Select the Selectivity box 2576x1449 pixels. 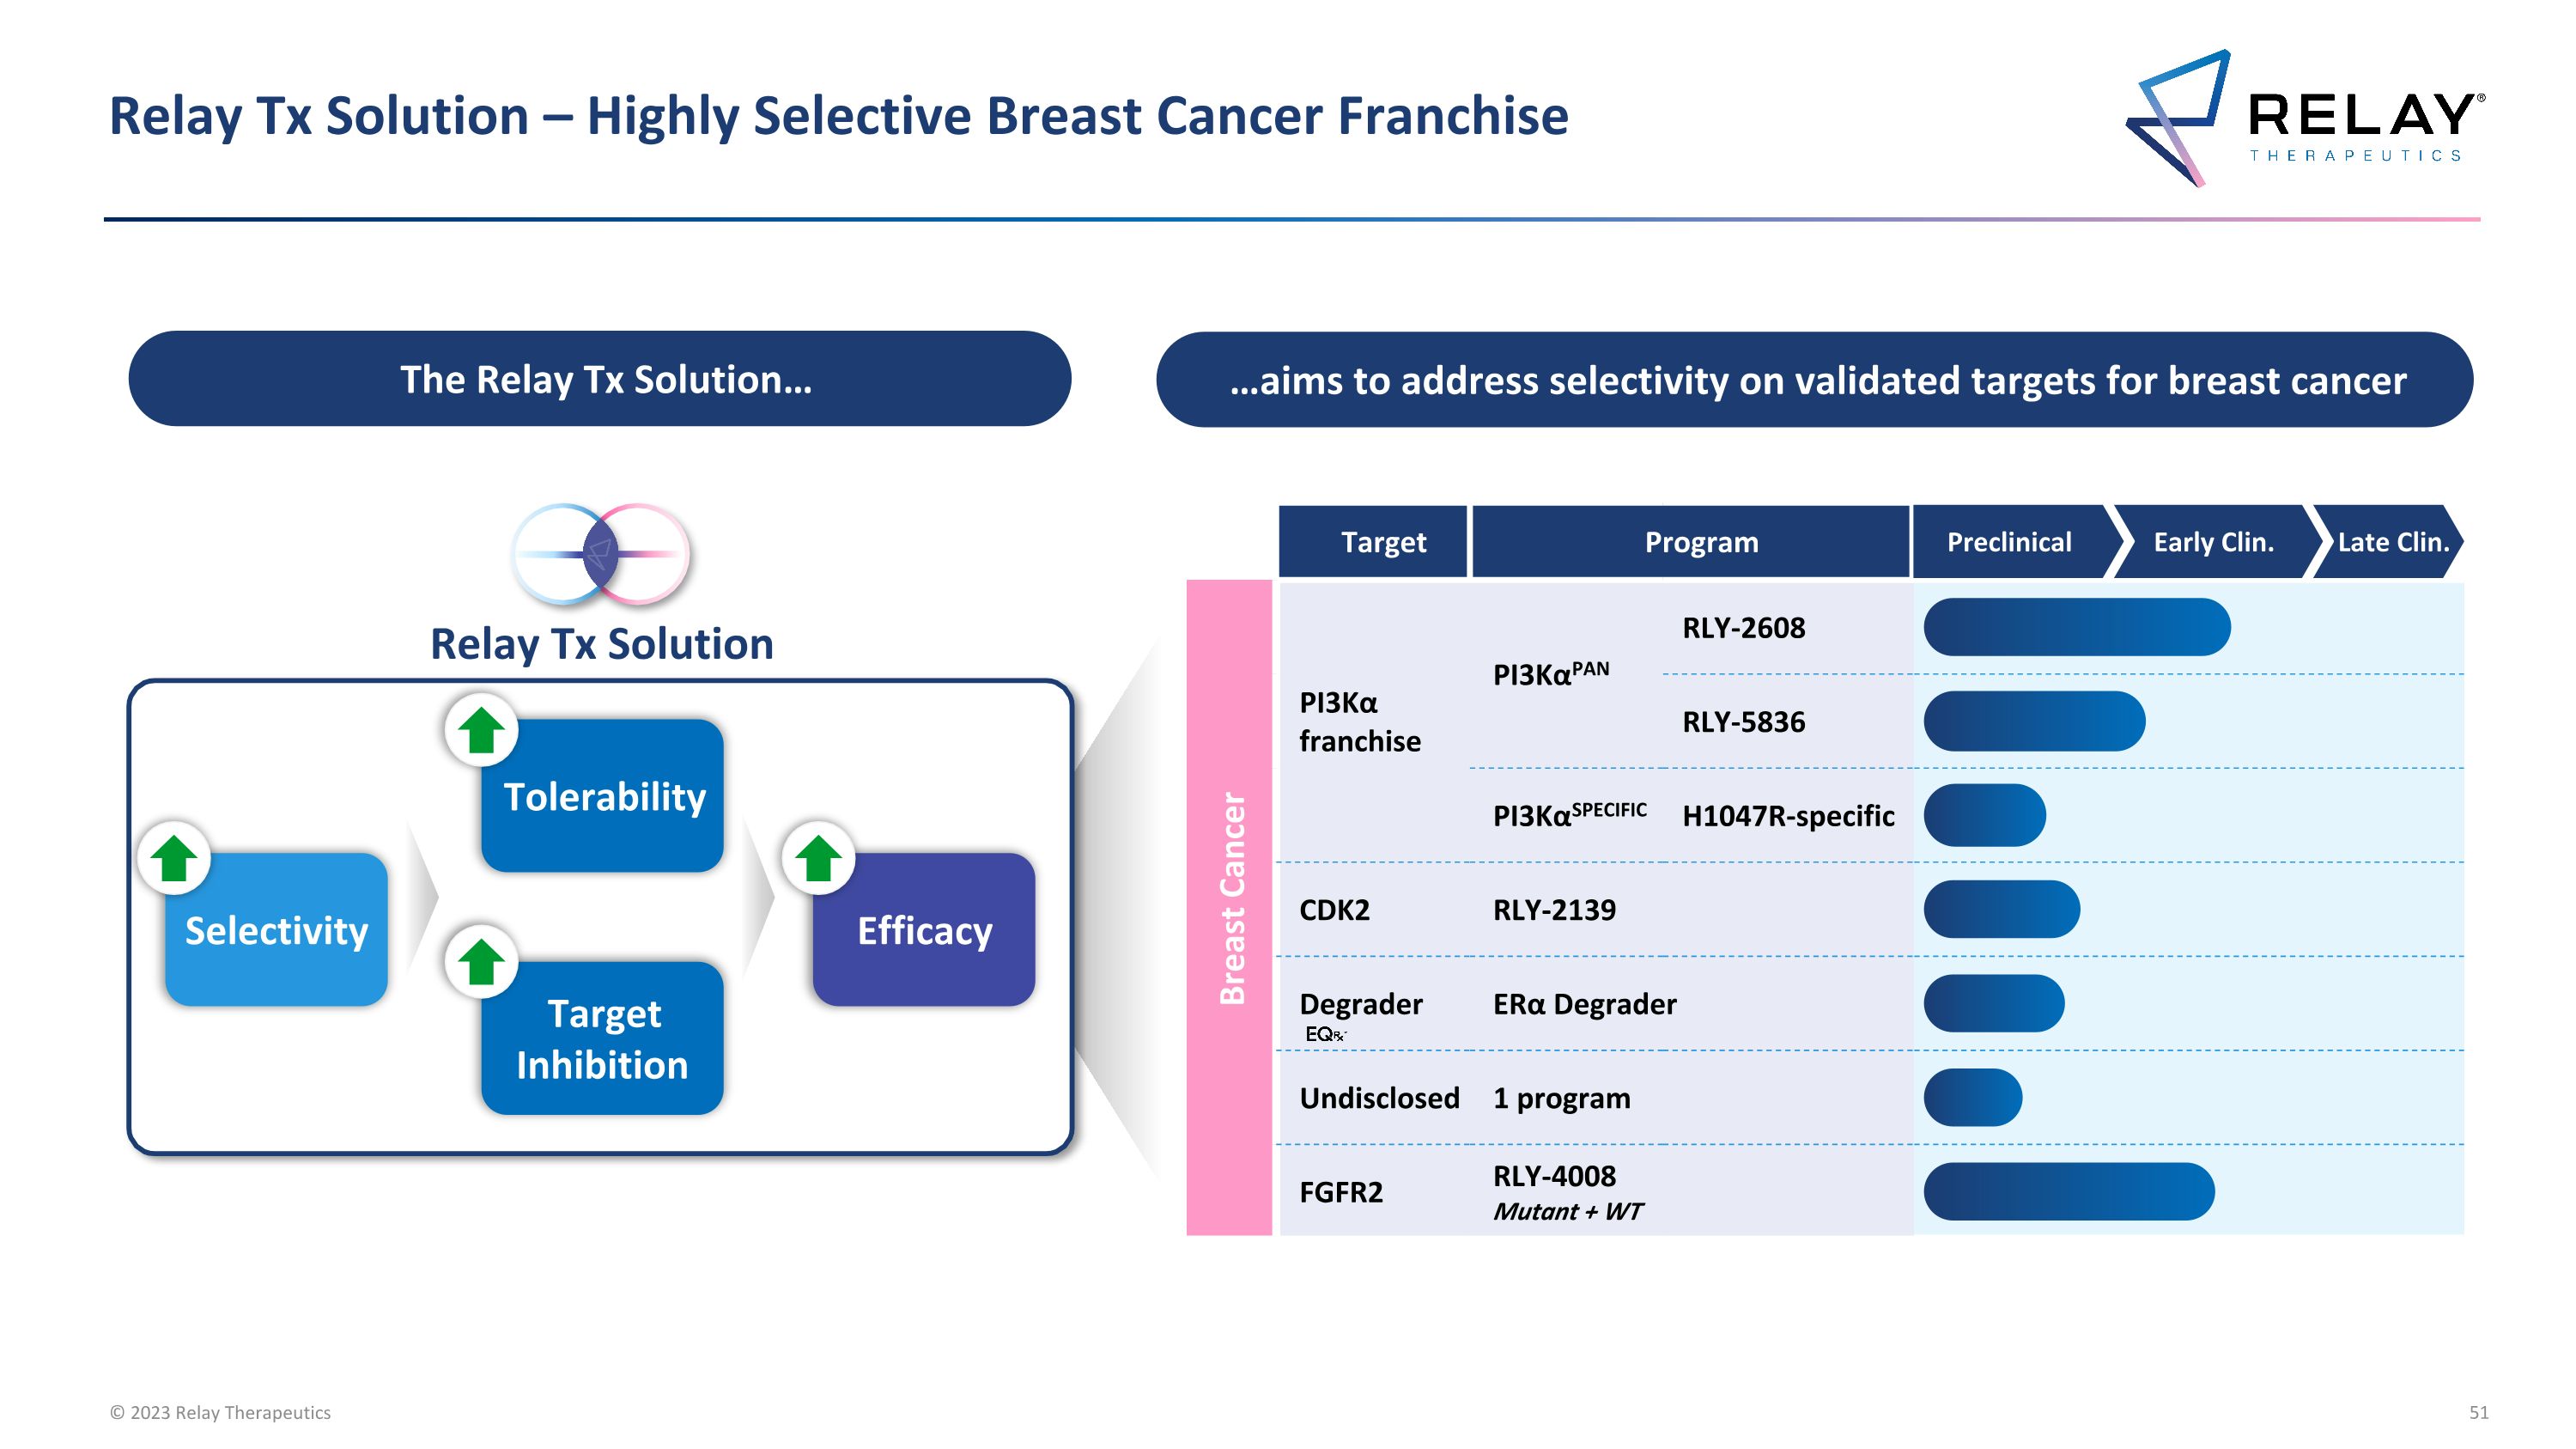click(x=276, y=932)
